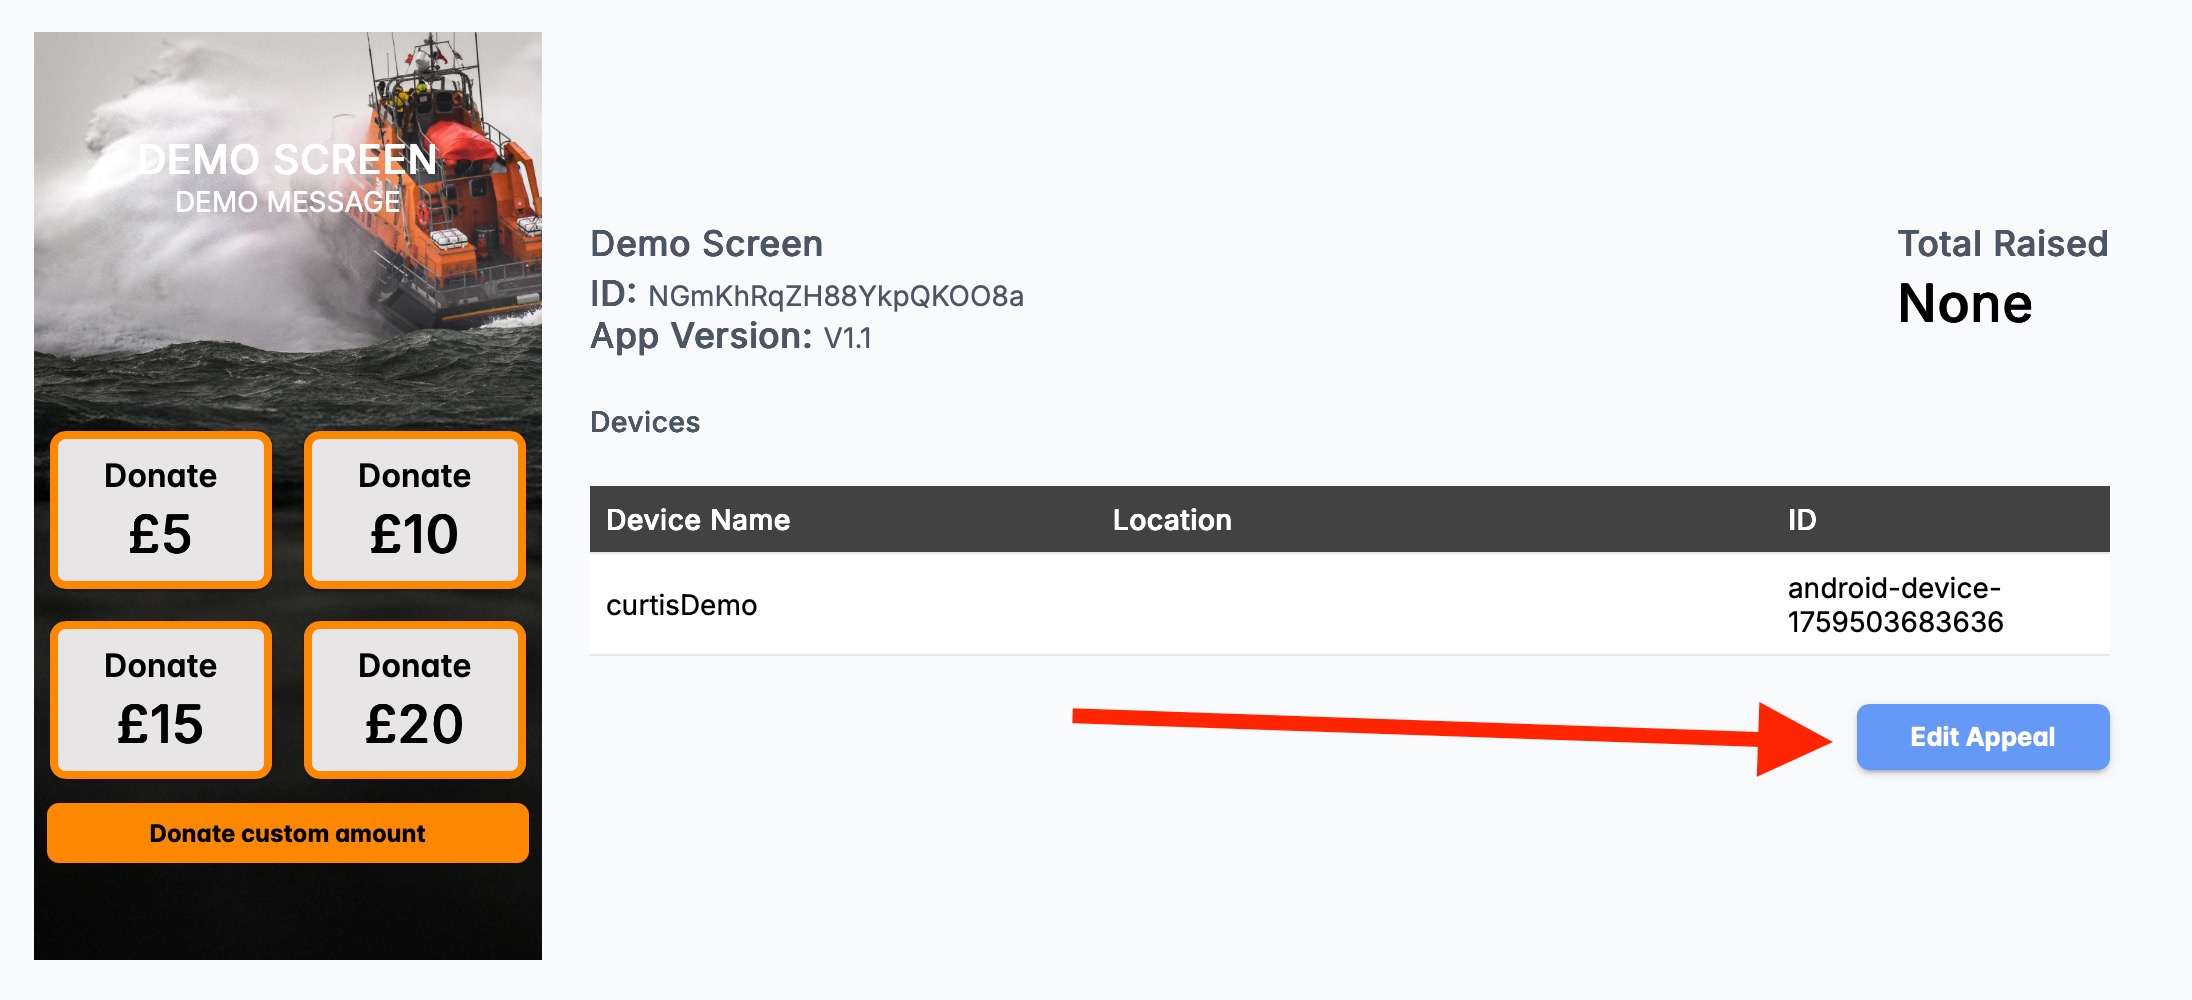Click the DEMO MESSAGE text in preview
This screenshot has height=1000, width=2192.
point(288,202)
